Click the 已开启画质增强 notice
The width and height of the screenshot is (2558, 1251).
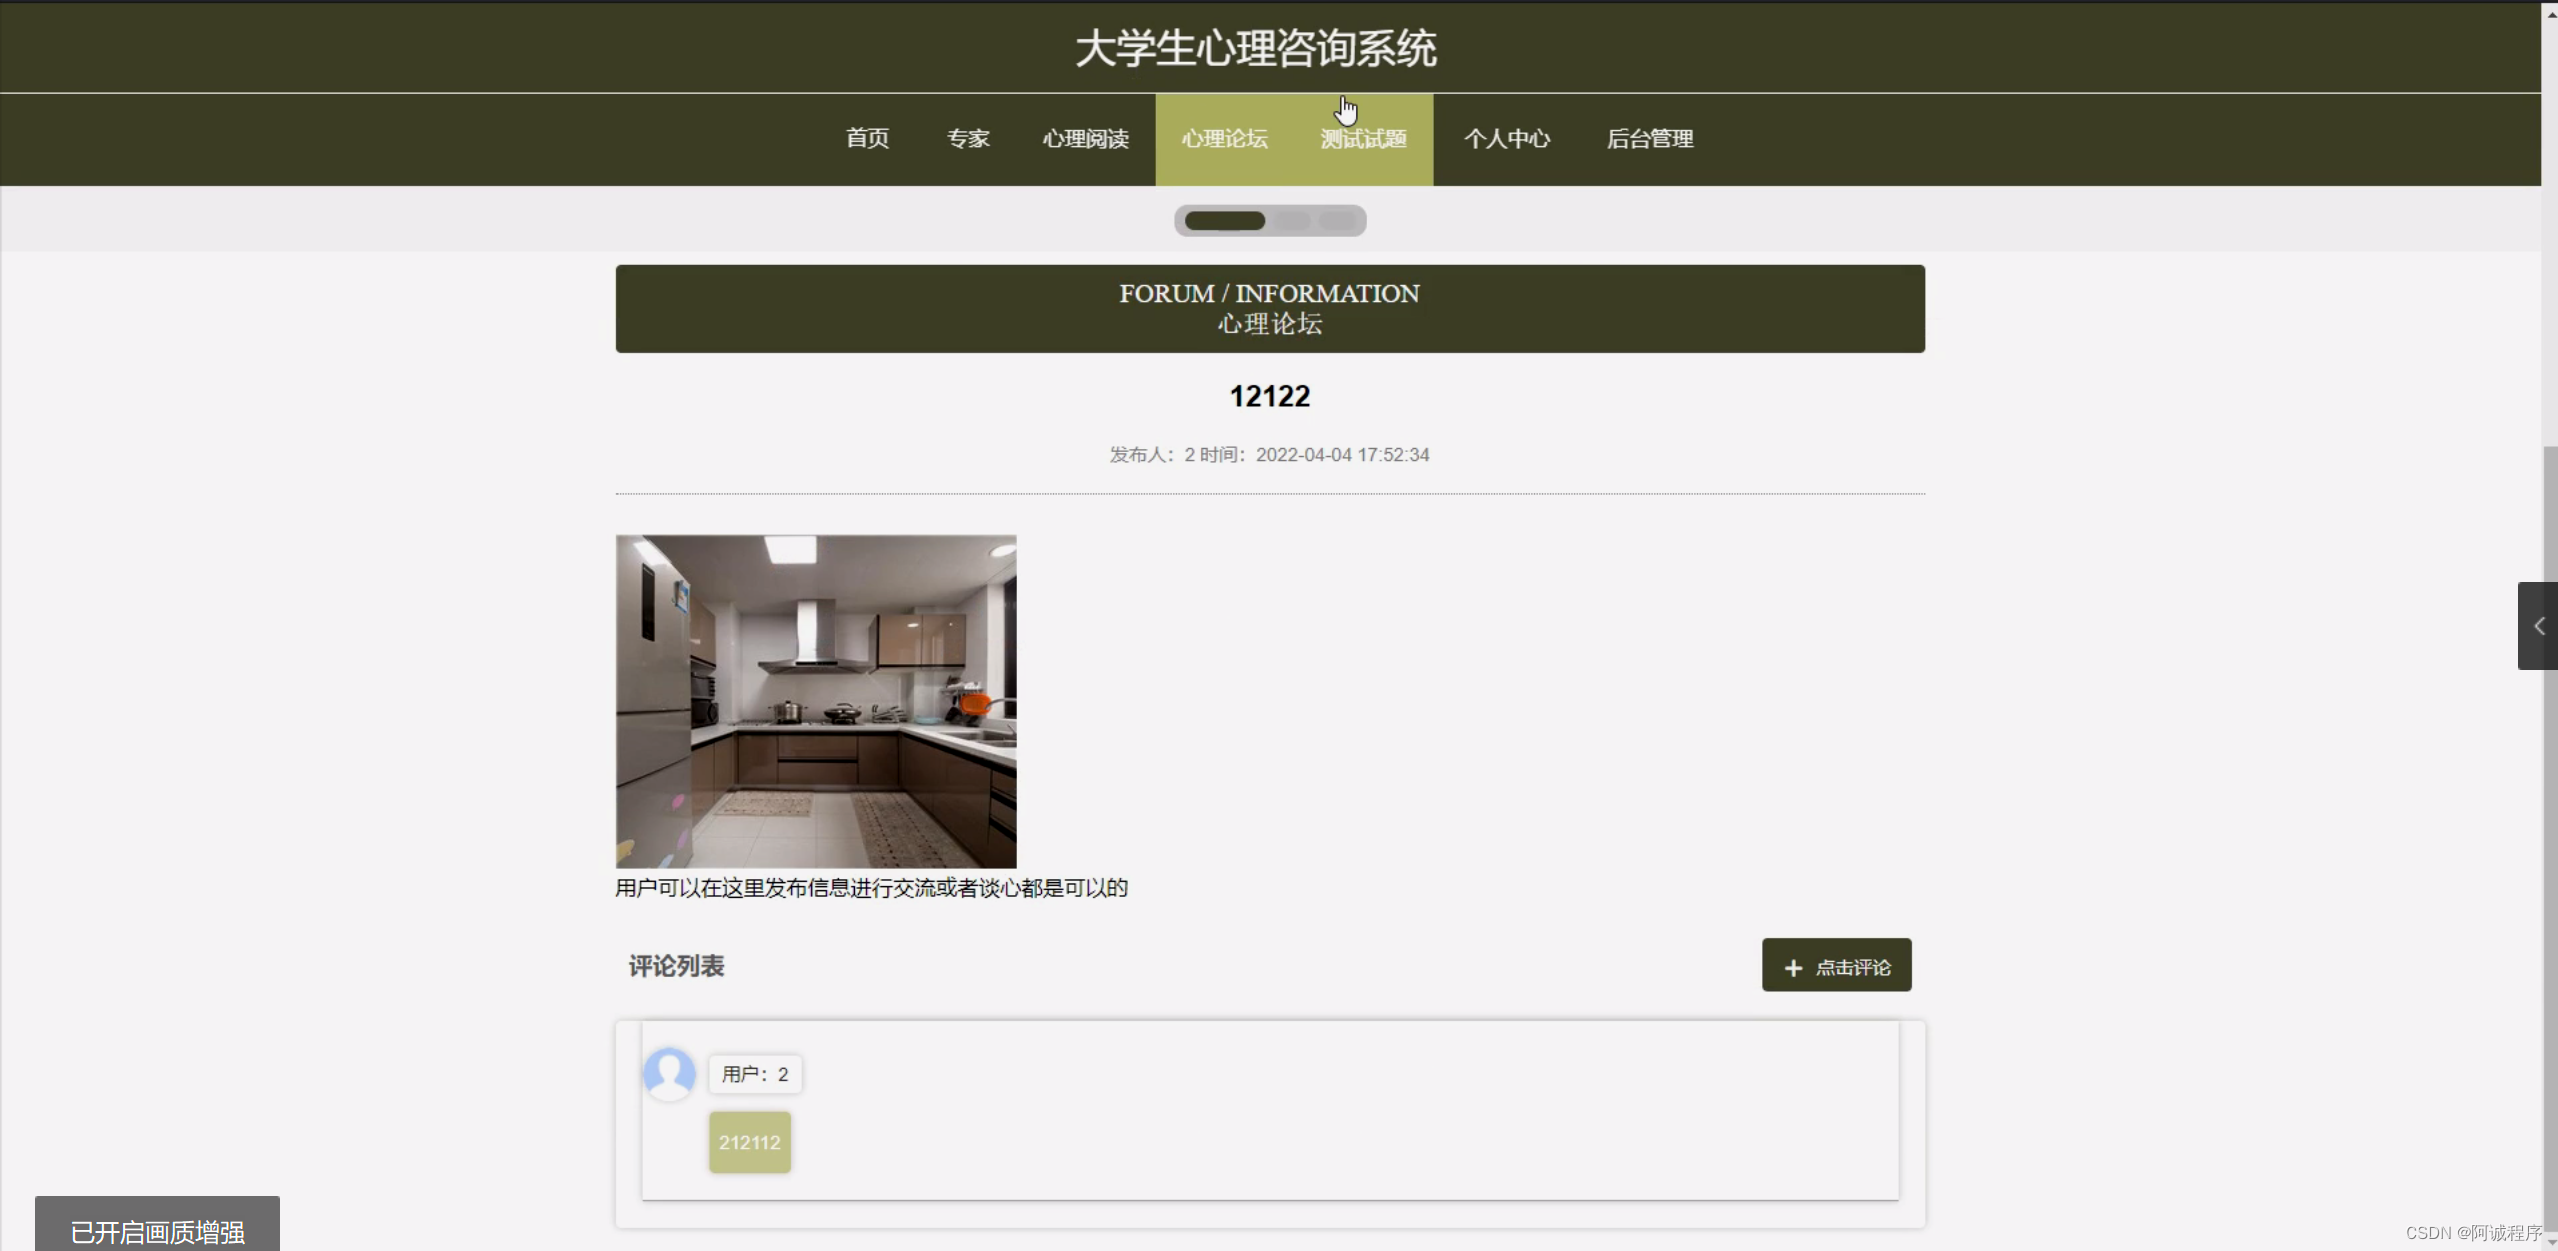point(158,1231)
